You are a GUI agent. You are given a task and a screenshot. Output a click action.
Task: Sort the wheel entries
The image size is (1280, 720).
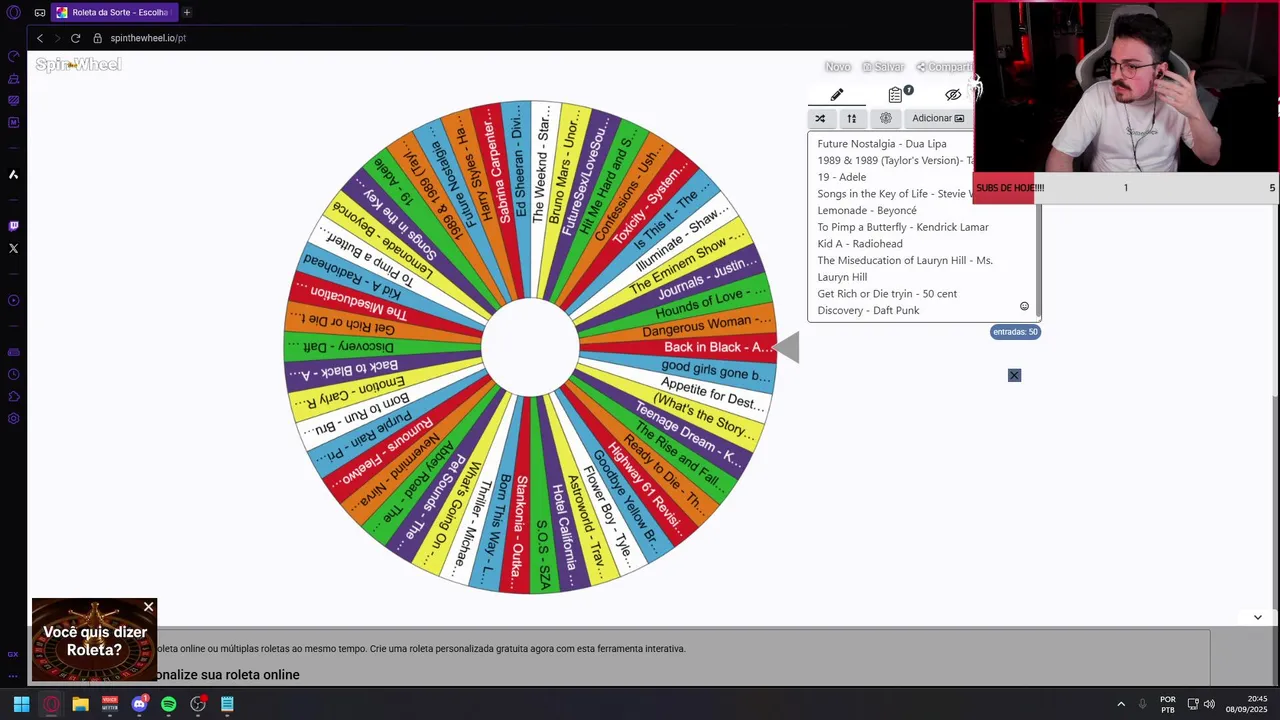tap(852, 118)
